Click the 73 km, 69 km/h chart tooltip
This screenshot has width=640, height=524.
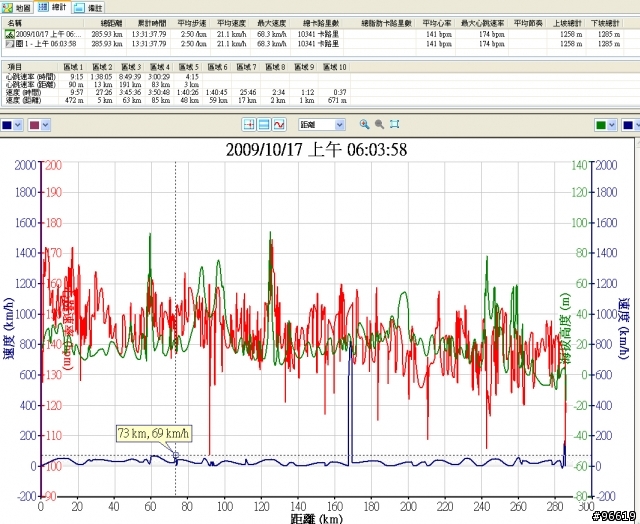pyautogui.click(x=154, y=433)
